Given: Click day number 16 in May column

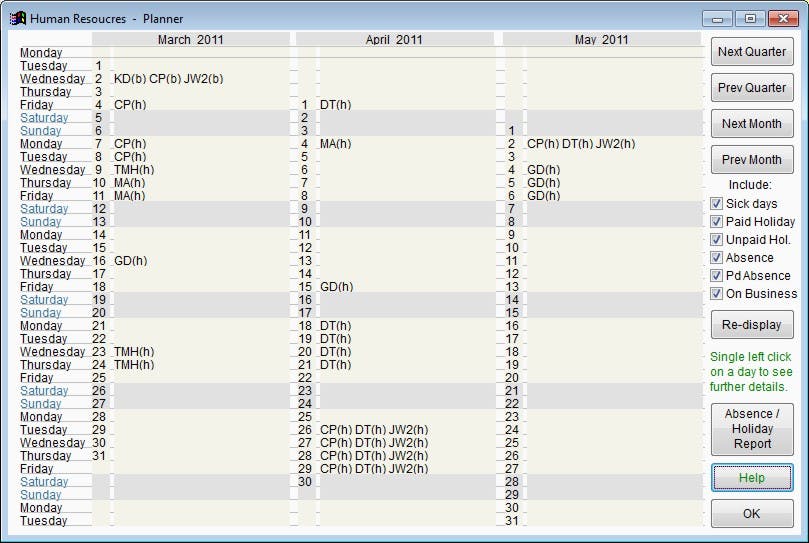Looking at the screenshot, I should point(512,326).
